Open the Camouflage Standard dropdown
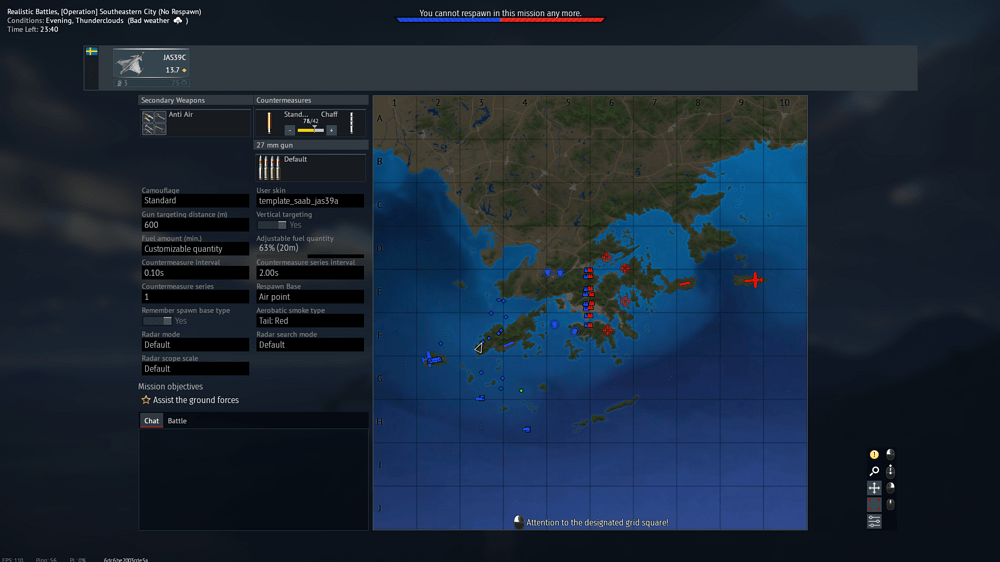Screen dimensions: 1000x562 tap(195, 200)
